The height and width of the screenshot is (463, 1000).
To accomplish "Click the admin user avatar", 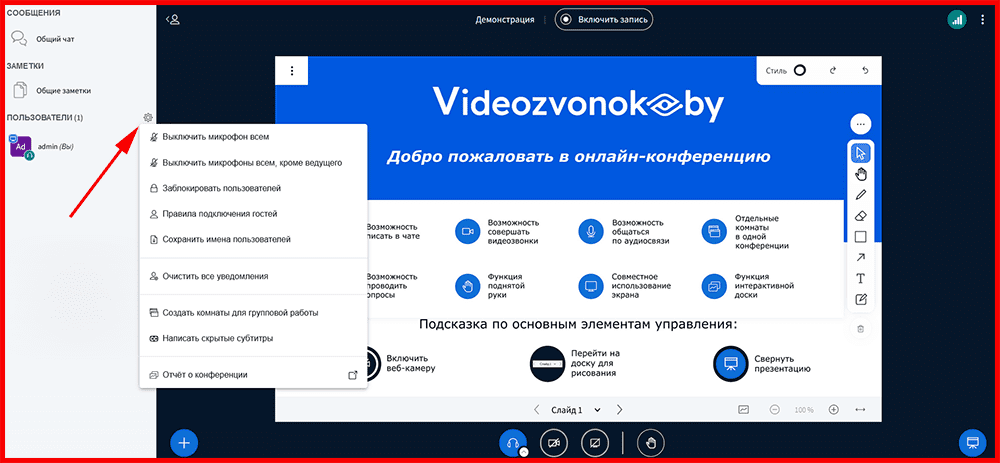I will point(20,147).
